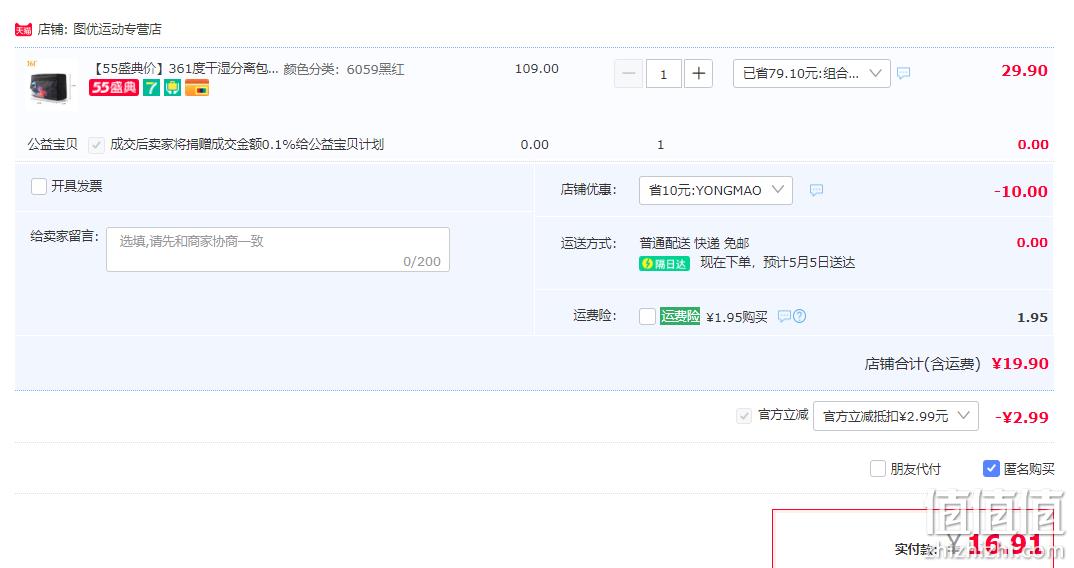1074x568 pixels.
Task: Check the 运费险 shipping insurance checkbox
Action: (x=647, y=316)
